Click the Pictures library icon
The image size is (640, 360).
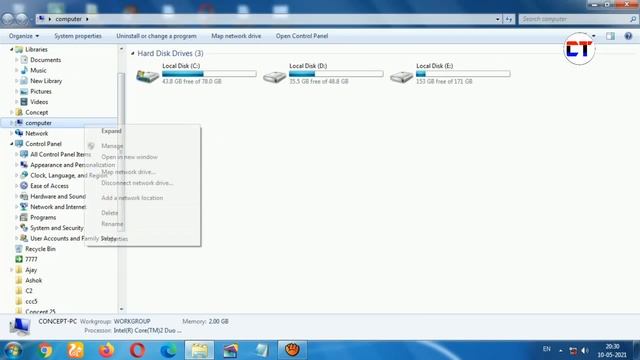(24, 91)
